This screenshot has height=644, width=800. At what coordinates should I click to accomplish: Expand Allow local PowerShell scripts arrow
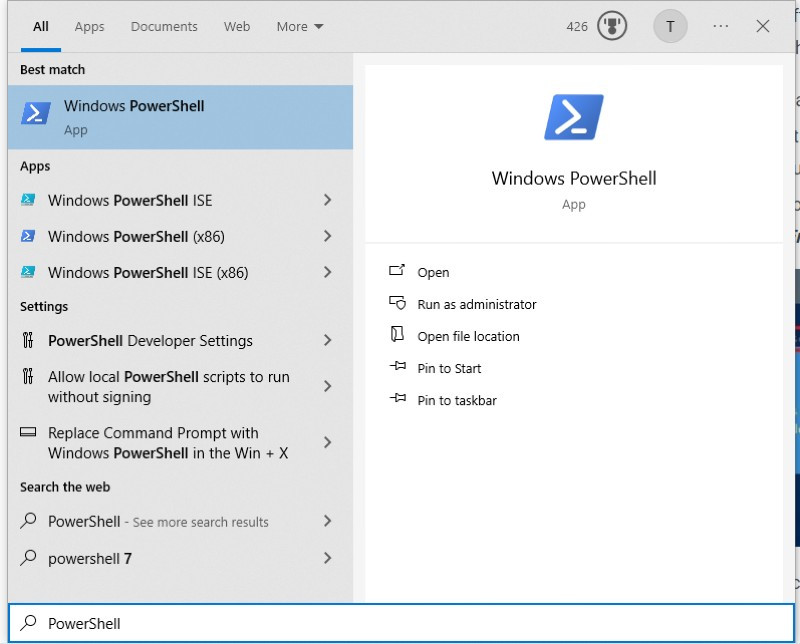[x=328, y=386]
